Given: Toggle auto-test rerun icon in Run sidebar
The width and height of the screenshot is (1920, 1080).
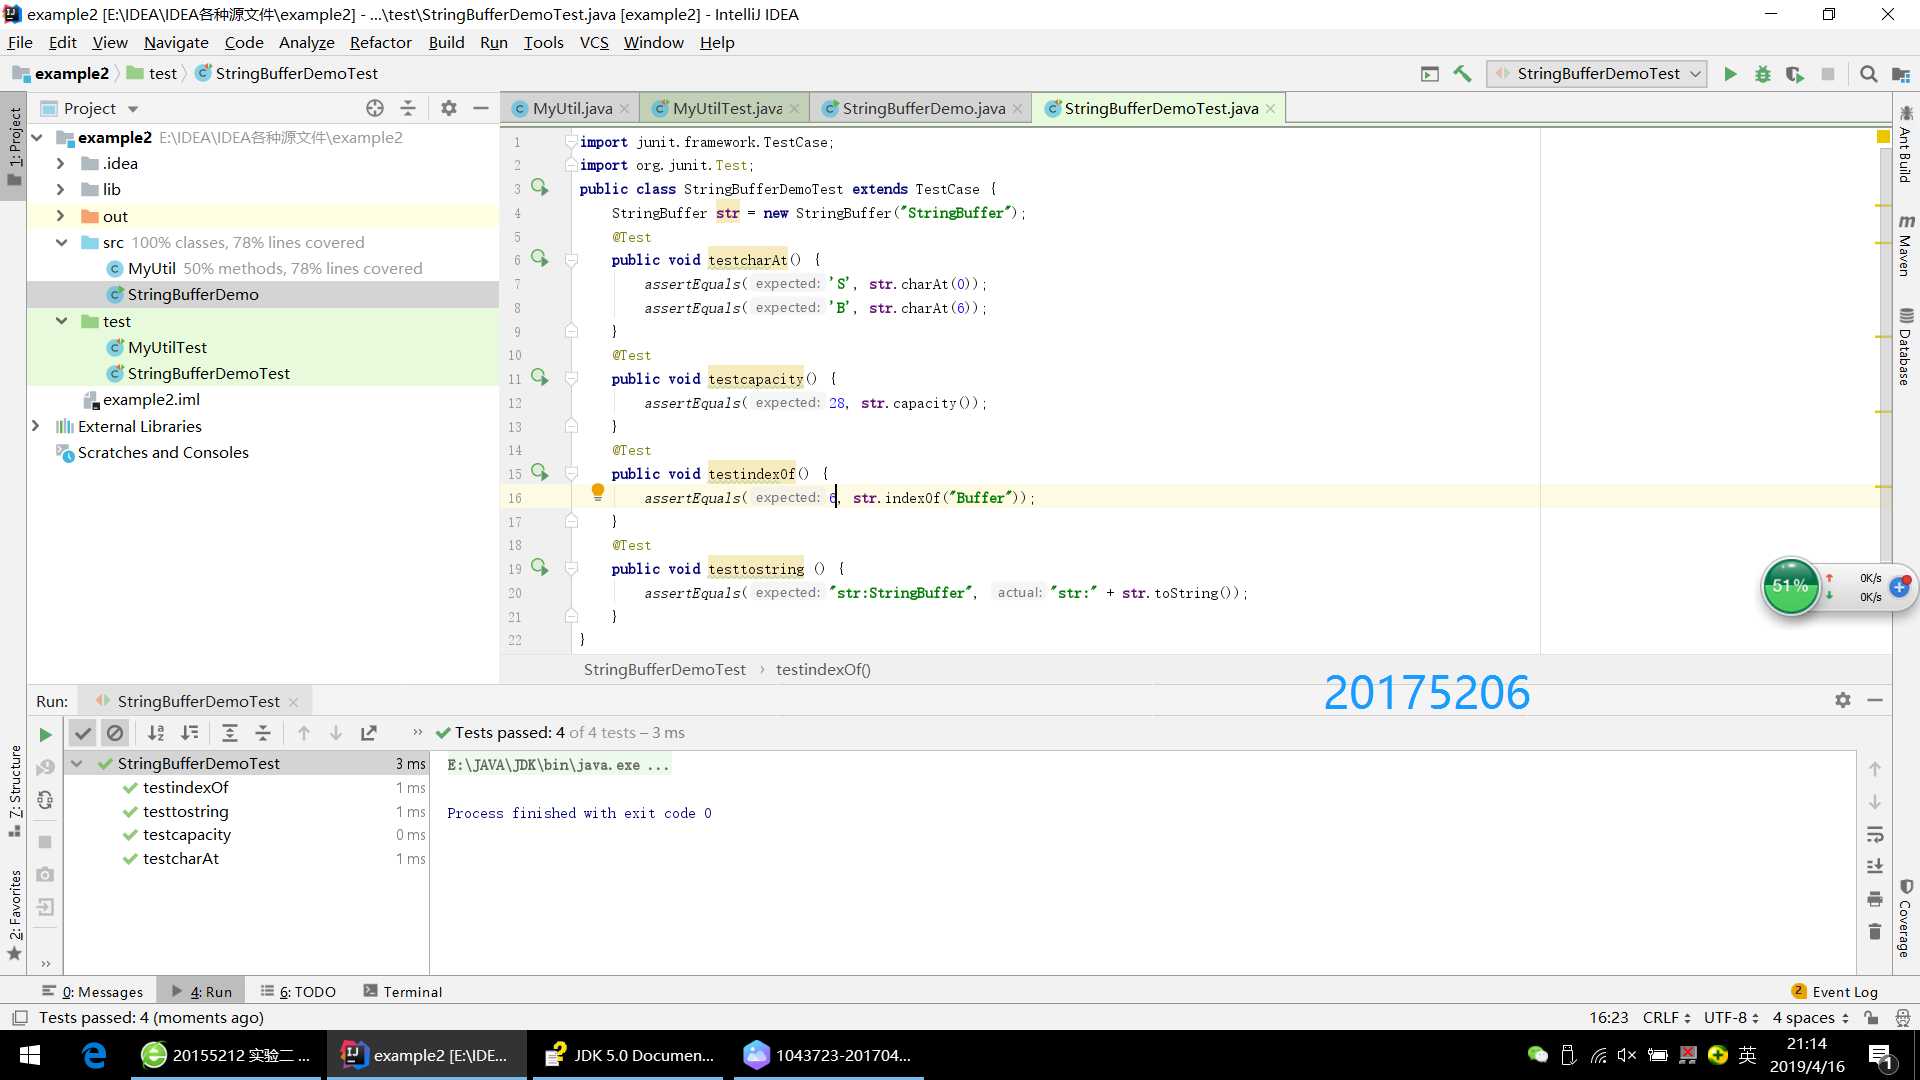Looking at the screenshot, I should coord(45,800).
